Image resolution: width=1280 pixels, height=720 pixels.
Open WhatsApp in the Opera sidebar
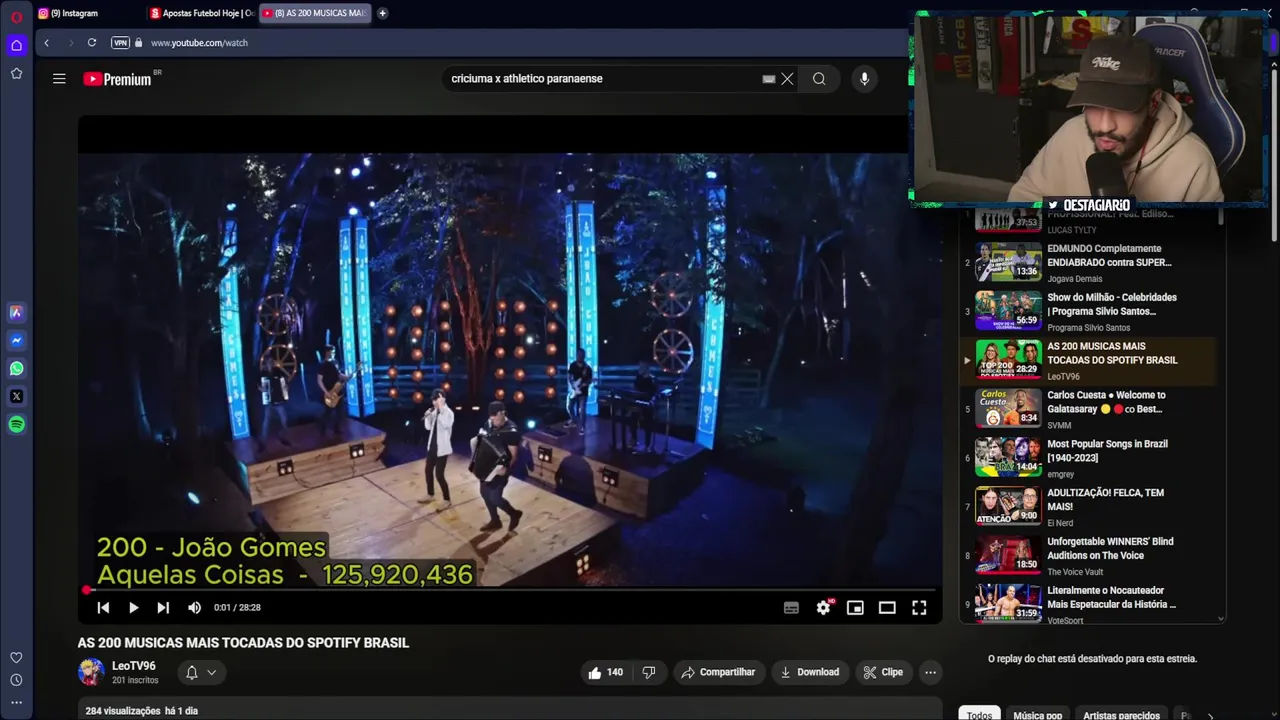tap(16, 368)
